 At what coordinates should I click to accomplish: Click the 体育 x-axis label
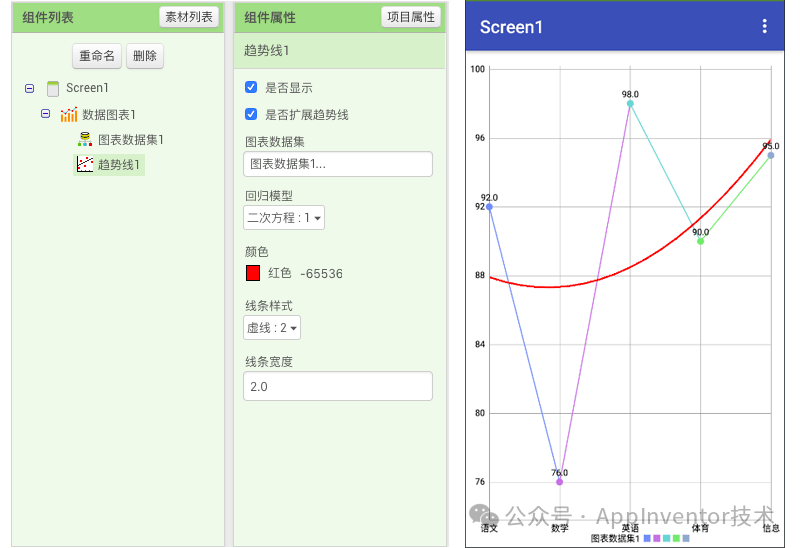(701, 528)
